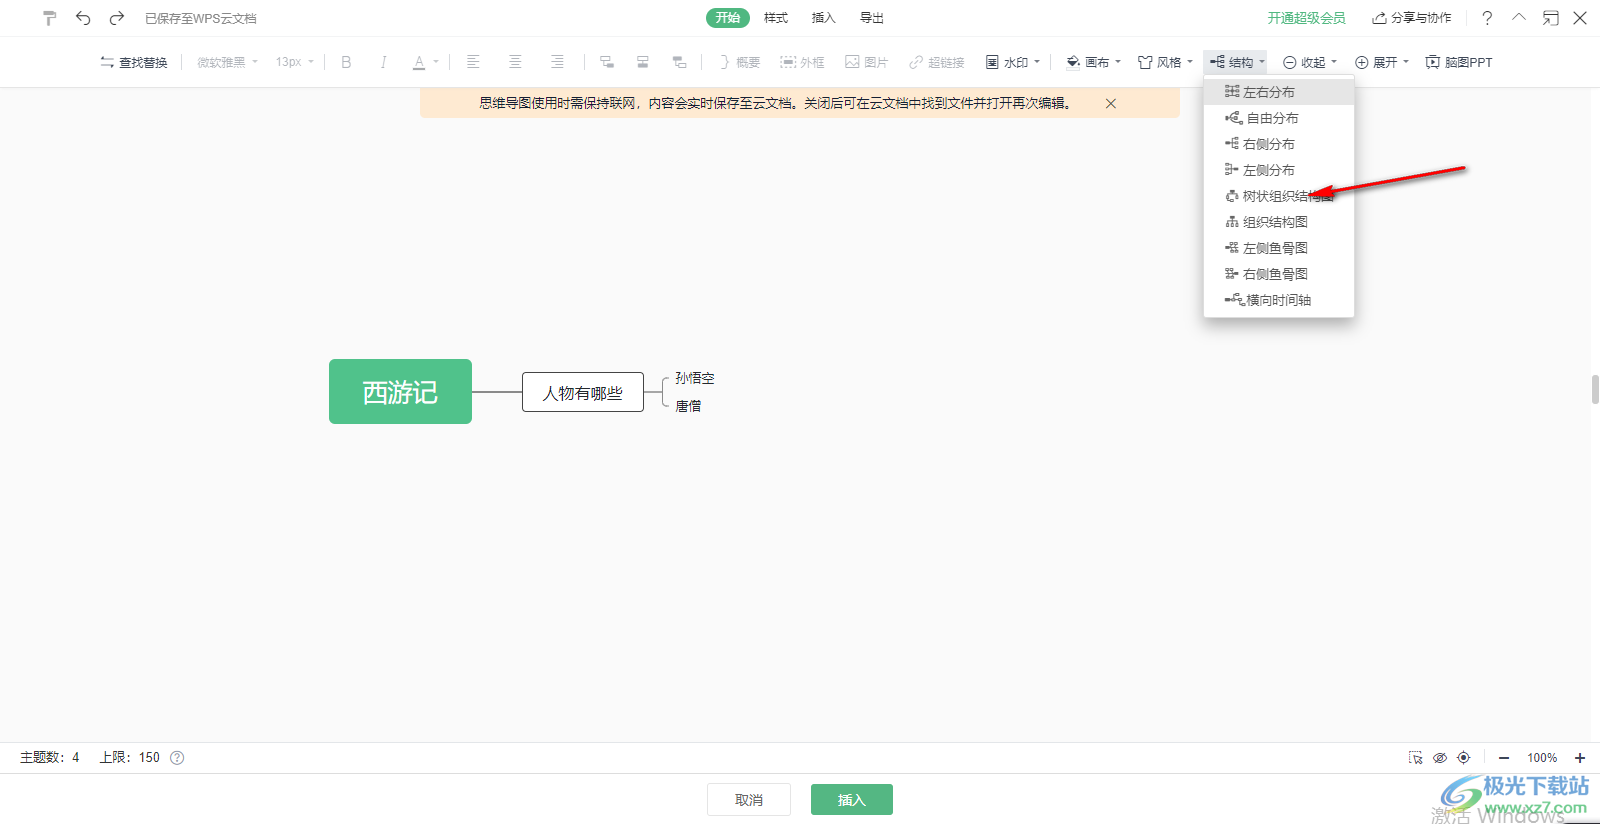This screenshot has height=824, width=1600.
Task: Align text right
Action: coord(557,62)
